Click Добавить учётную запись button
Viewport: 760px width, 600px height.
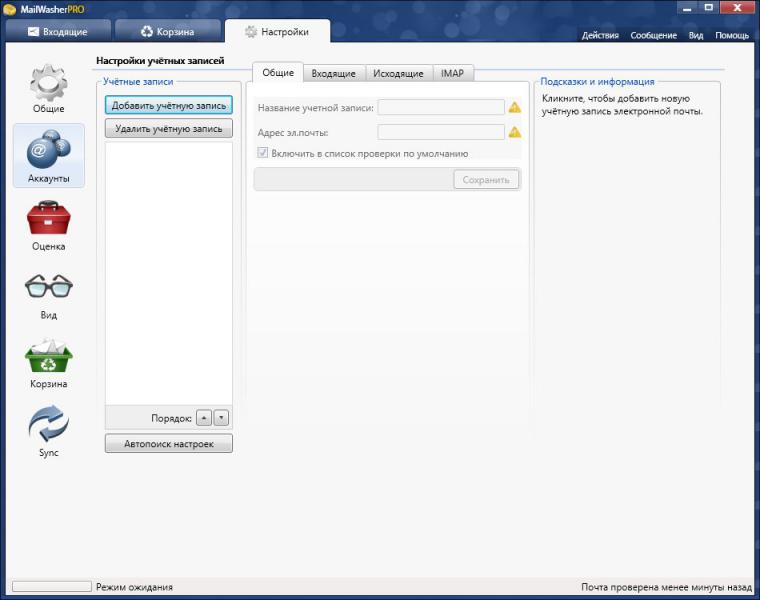tap(169, 105)
